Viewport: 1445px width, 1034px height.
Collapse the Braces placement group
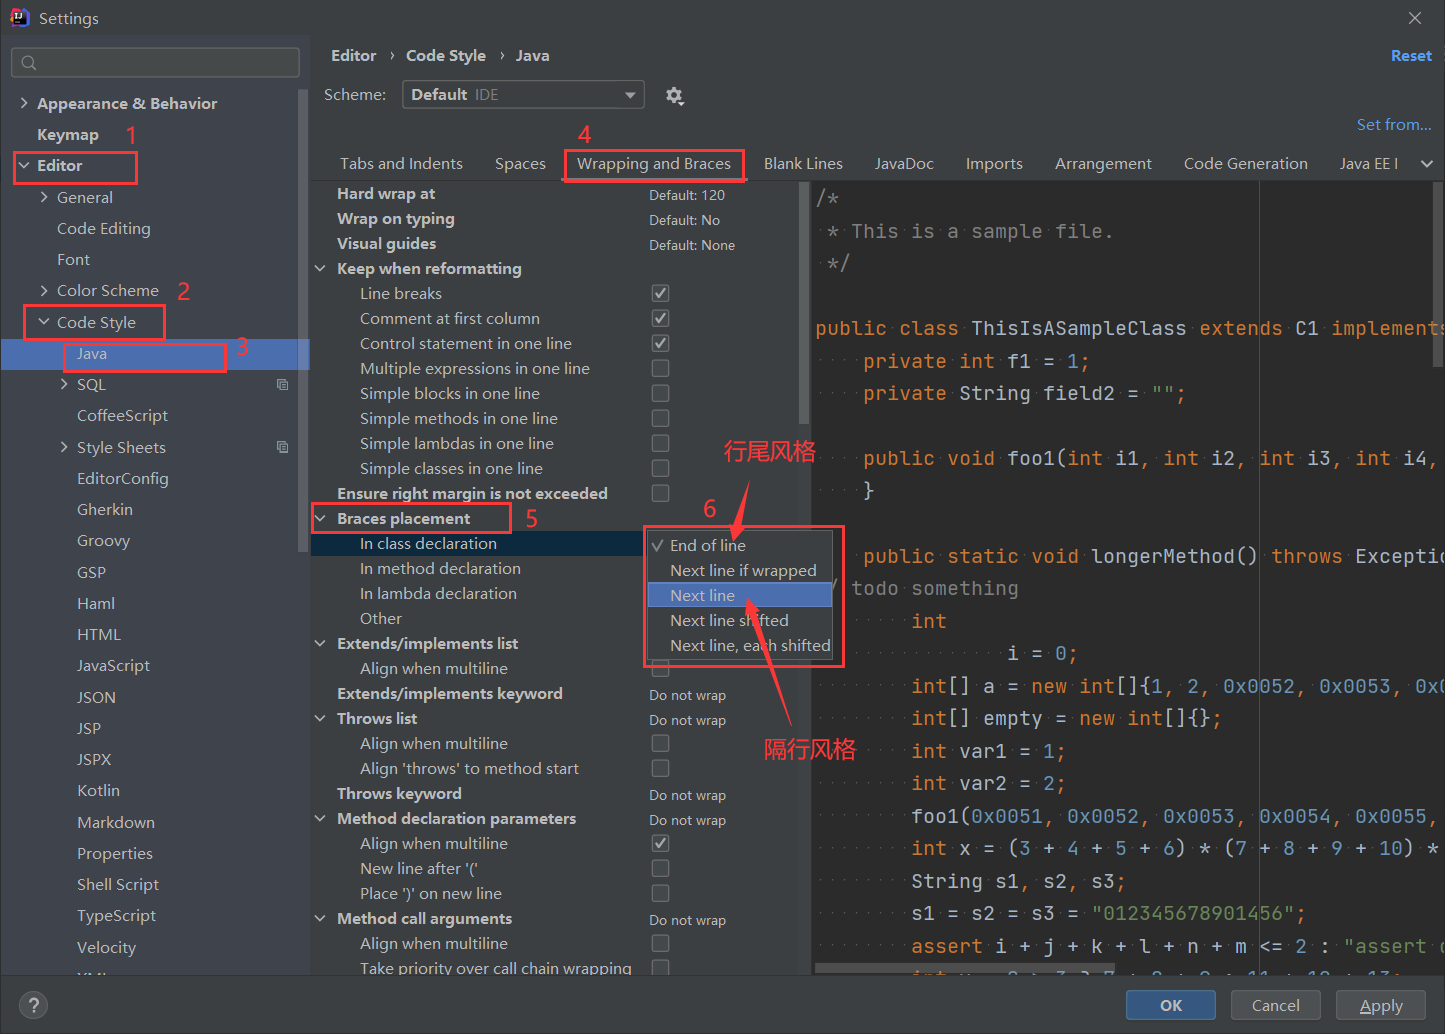(x=320, y=518)
